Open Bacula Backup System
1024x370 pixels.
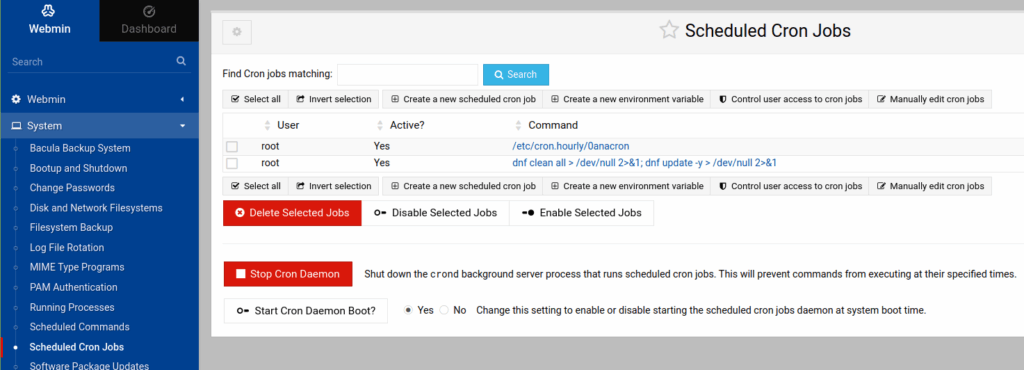pos(80,148)
